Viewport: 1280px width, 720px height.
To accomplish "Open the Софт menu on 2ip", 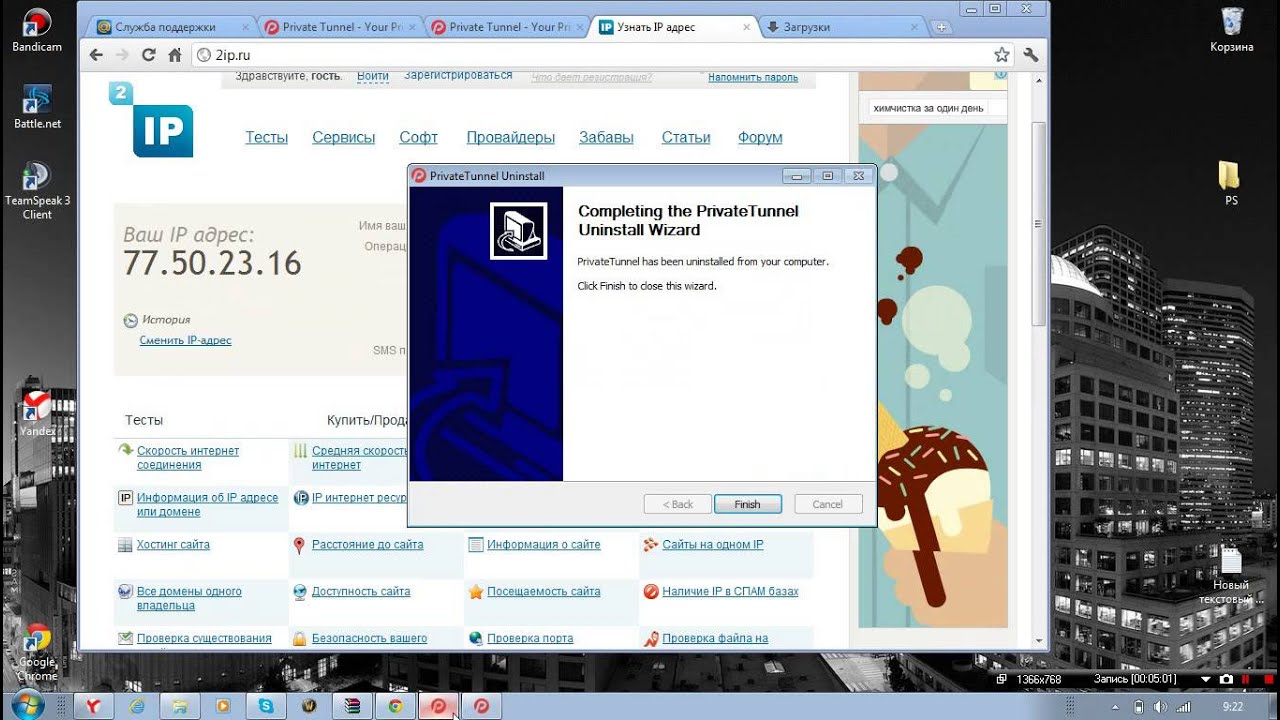I will 419,138.
